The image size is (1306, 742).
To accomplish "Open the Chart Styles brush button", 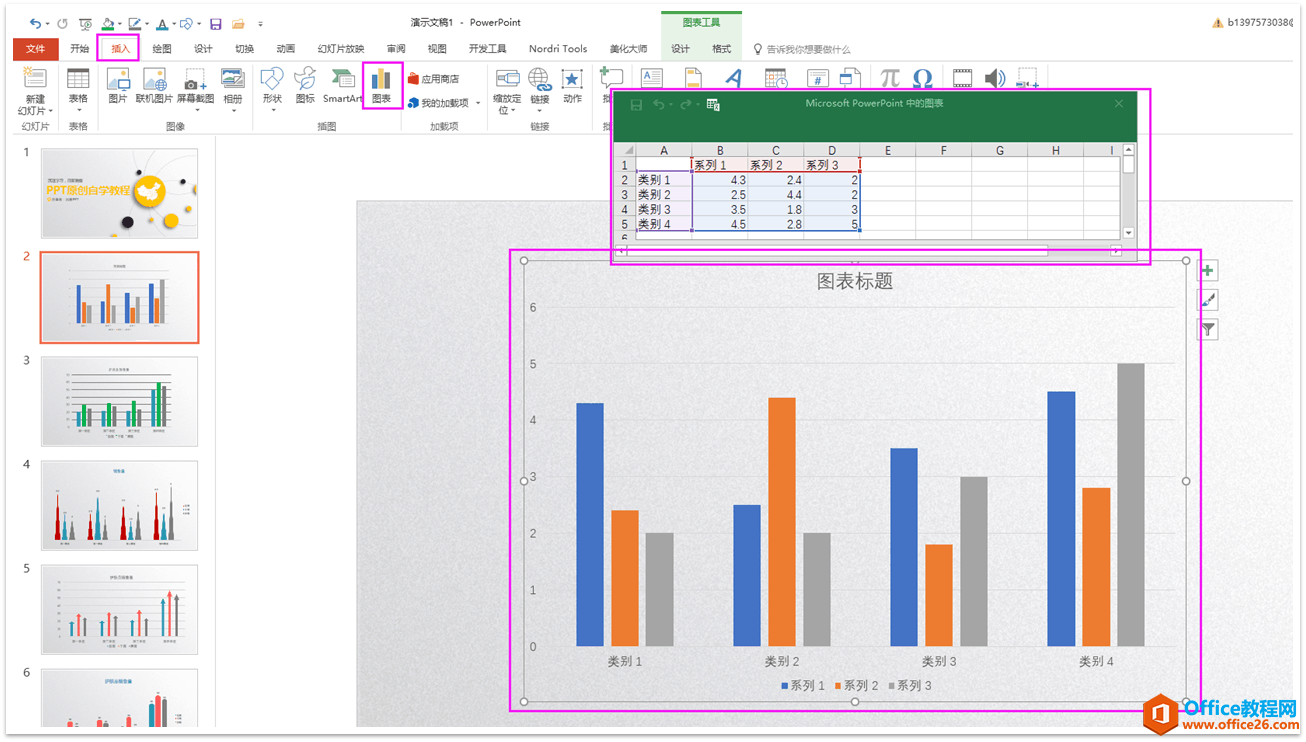I will click(1208, 300).
